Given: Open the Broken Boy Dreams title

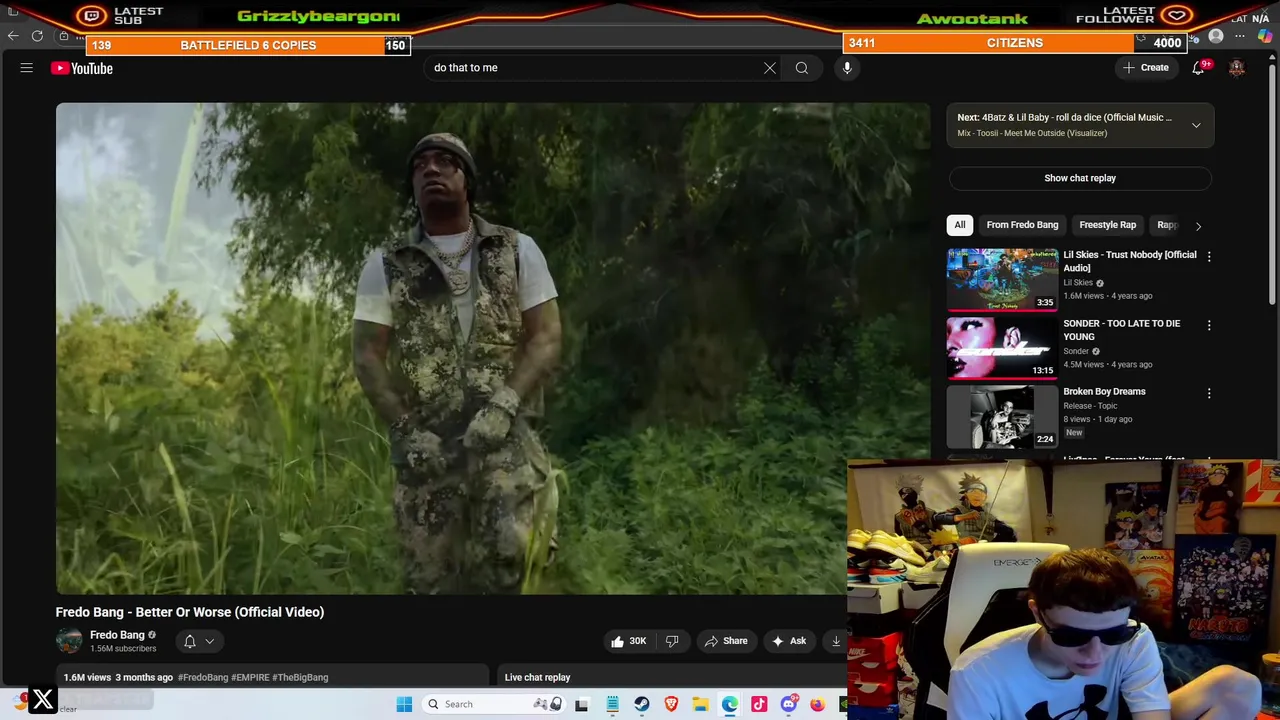Looking at the screenshot, I should click(x=1104, y=392).
